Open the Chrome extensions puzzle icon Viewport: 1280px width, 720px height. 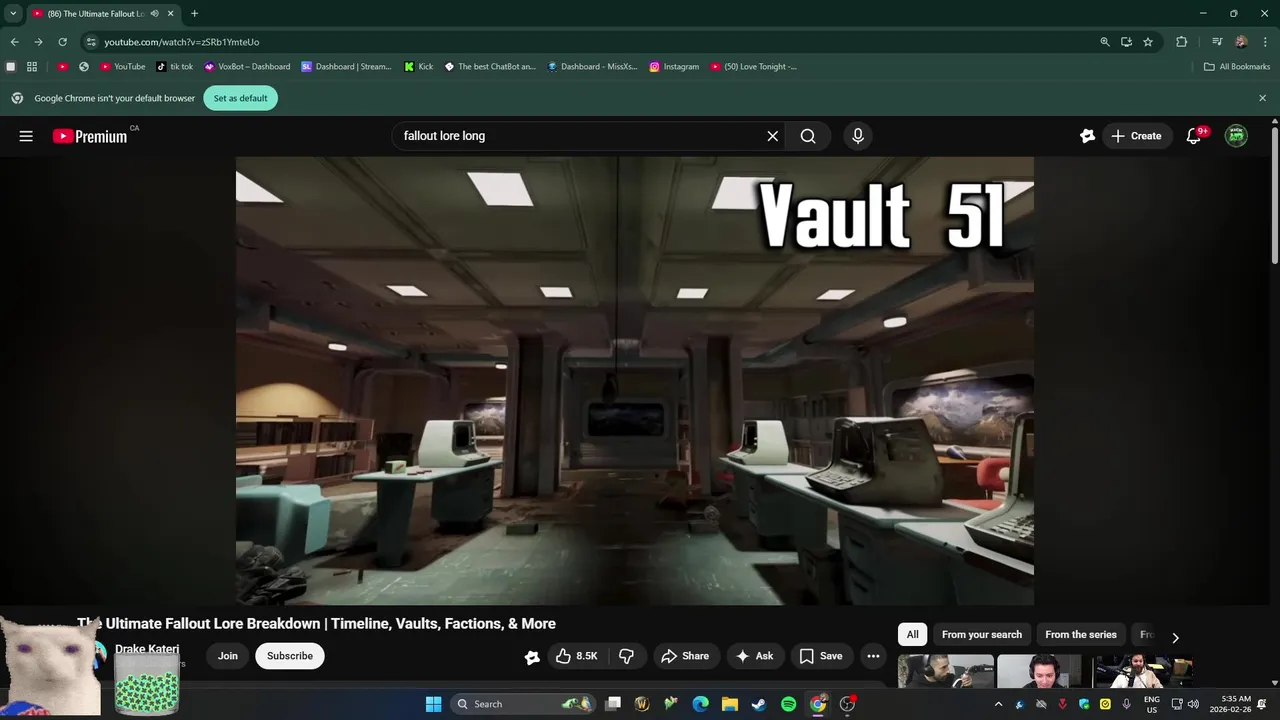1181,42
